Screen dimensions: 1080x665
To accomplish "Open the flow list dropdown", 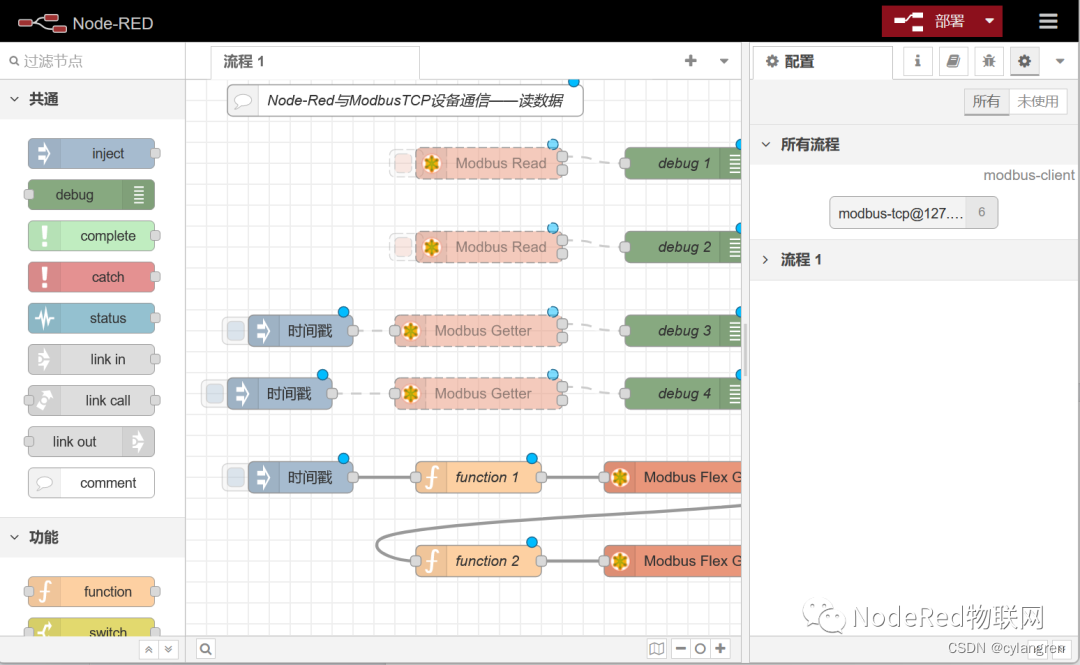I will tap(724, 61).
